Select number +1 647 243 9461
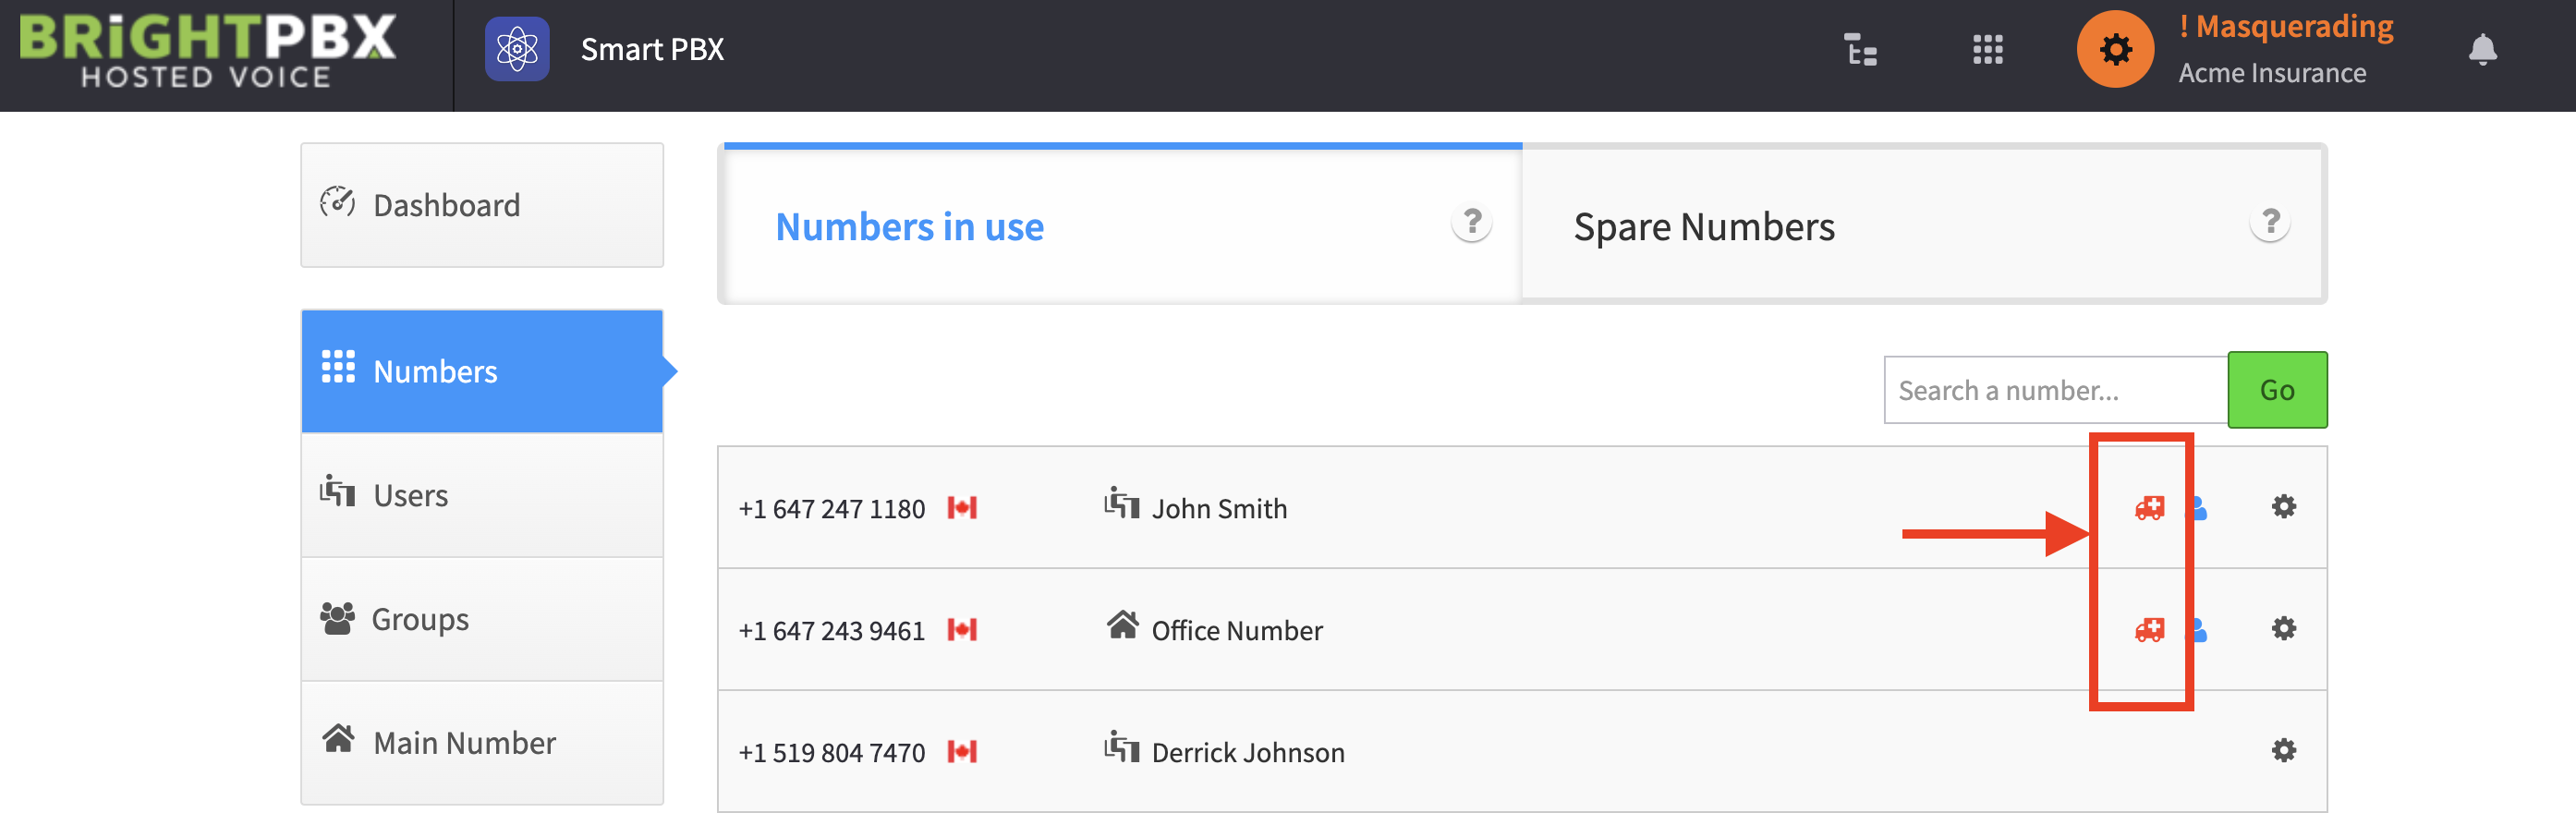The height and width of the screenshot is (813, 2576). pyautogui.click(x=831, y=631)
